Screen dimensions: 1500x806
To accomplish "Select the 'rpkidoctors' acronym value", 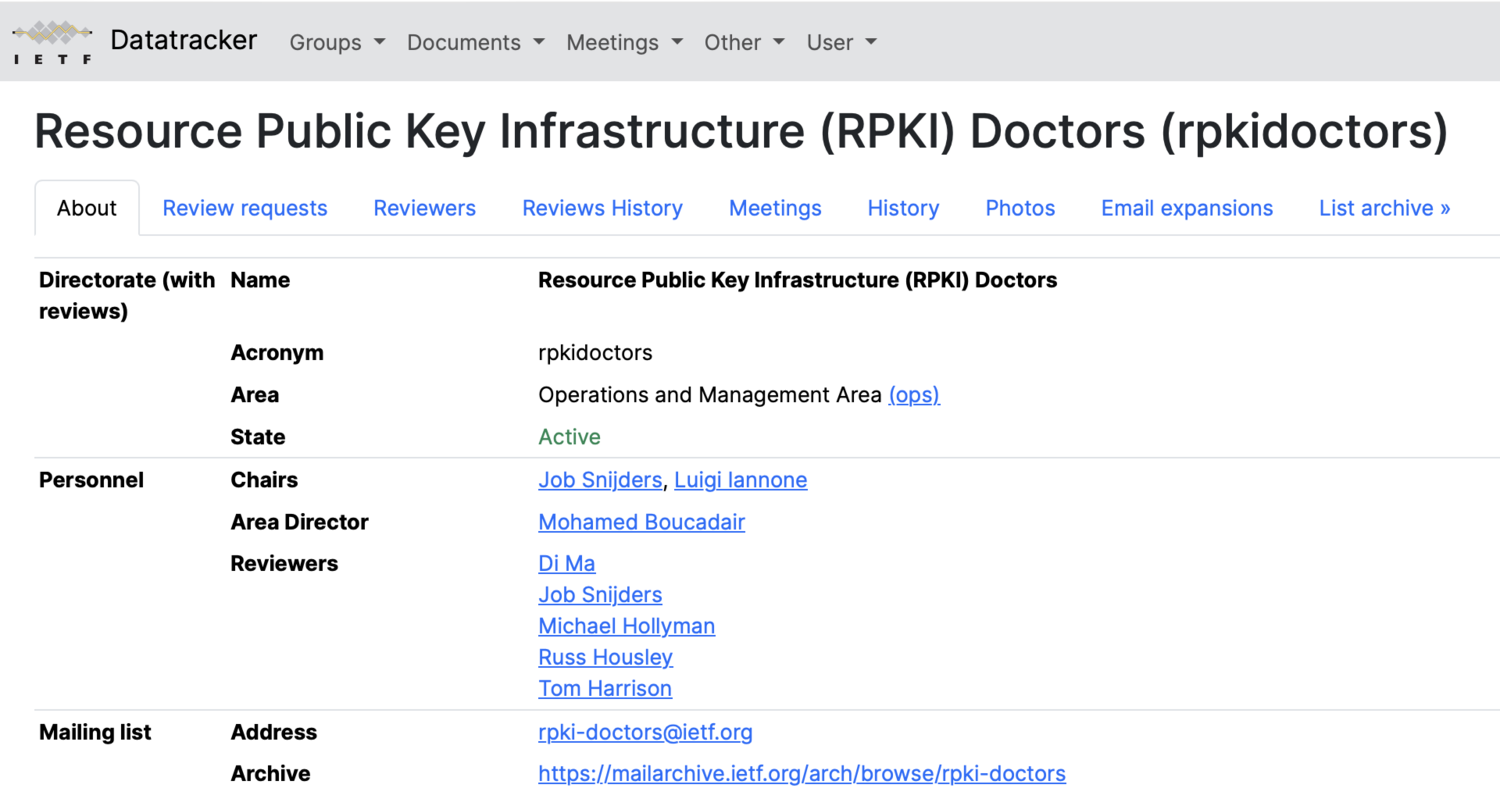I will [x=595, y=353].
